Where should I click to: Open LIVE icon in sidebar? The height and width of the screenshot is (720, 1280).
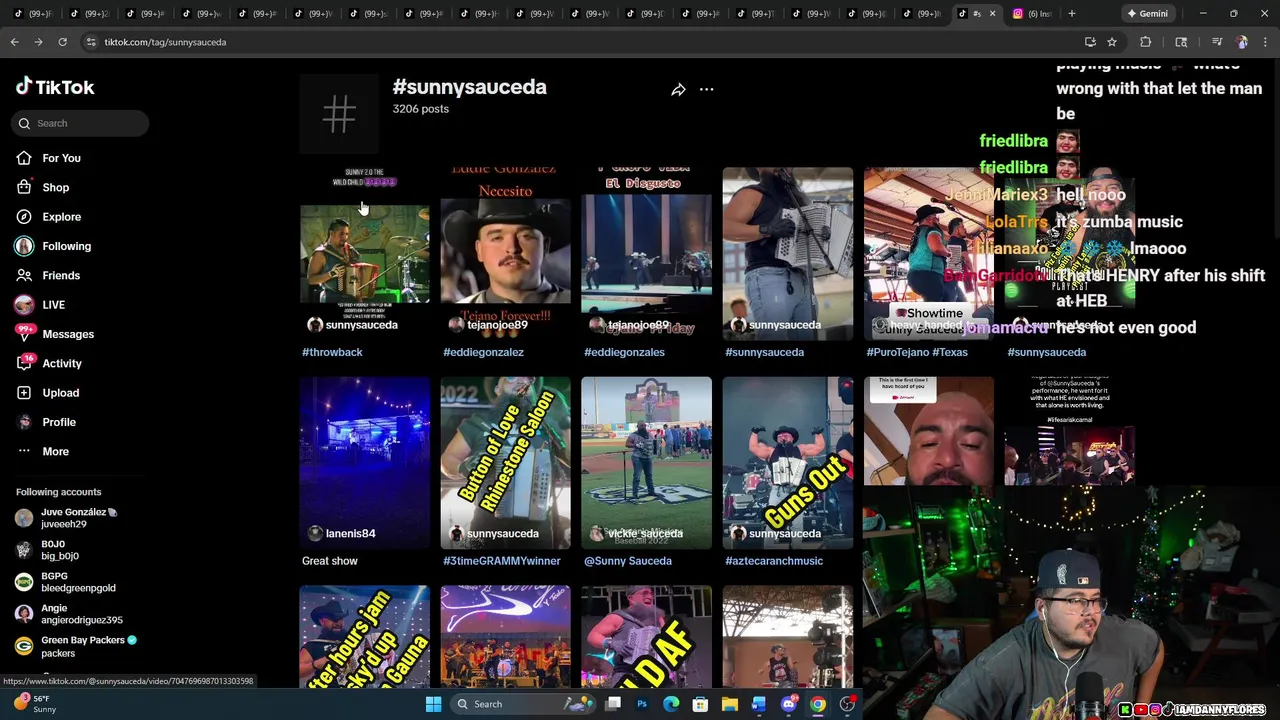coord(24,305)
